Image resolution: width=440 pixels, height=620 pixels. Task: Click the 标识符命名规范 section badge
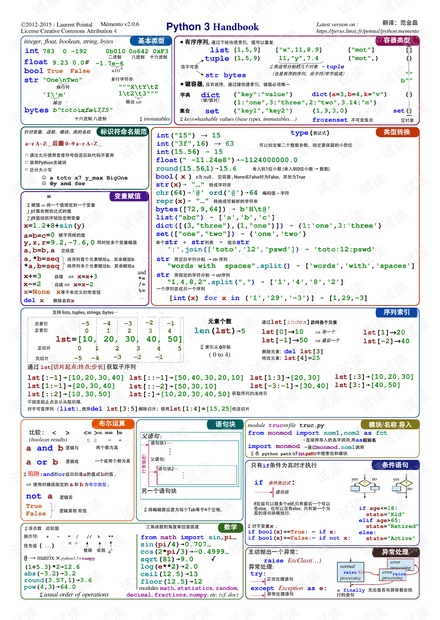[123, 132]
